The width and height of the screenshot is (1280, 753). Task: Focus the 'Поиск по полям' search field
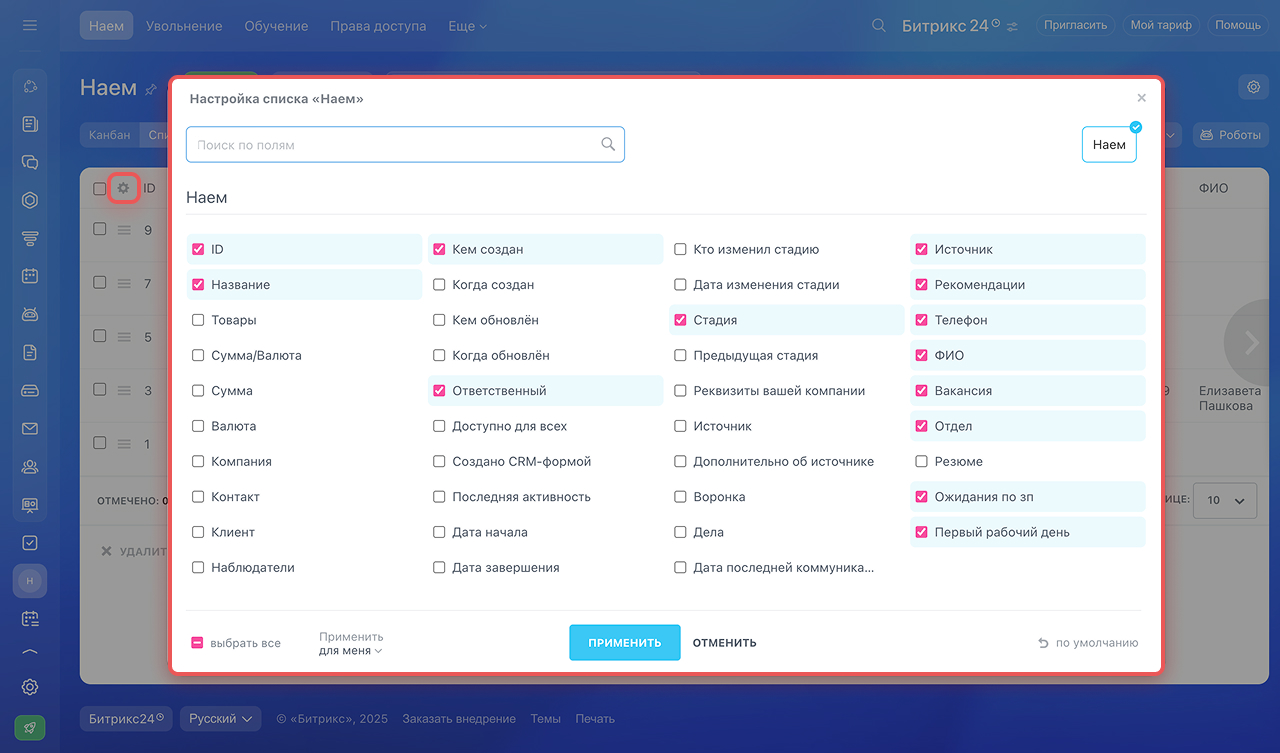pyautogui.click(x=405, y=144)
